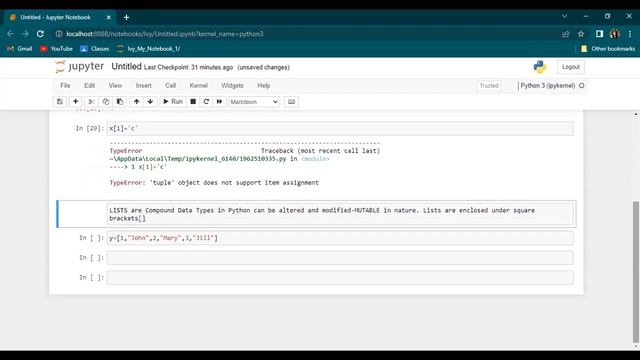
Task: Move selected cell down arrow icon
Action: pyautogui.click(x=150, y=102)
